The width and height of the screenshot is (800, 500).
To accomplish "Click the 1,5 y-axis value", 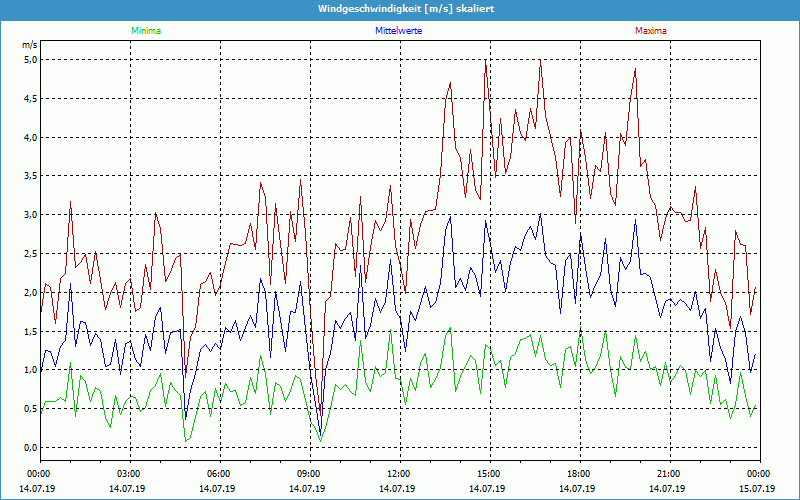I will click(x=31, y=331).
